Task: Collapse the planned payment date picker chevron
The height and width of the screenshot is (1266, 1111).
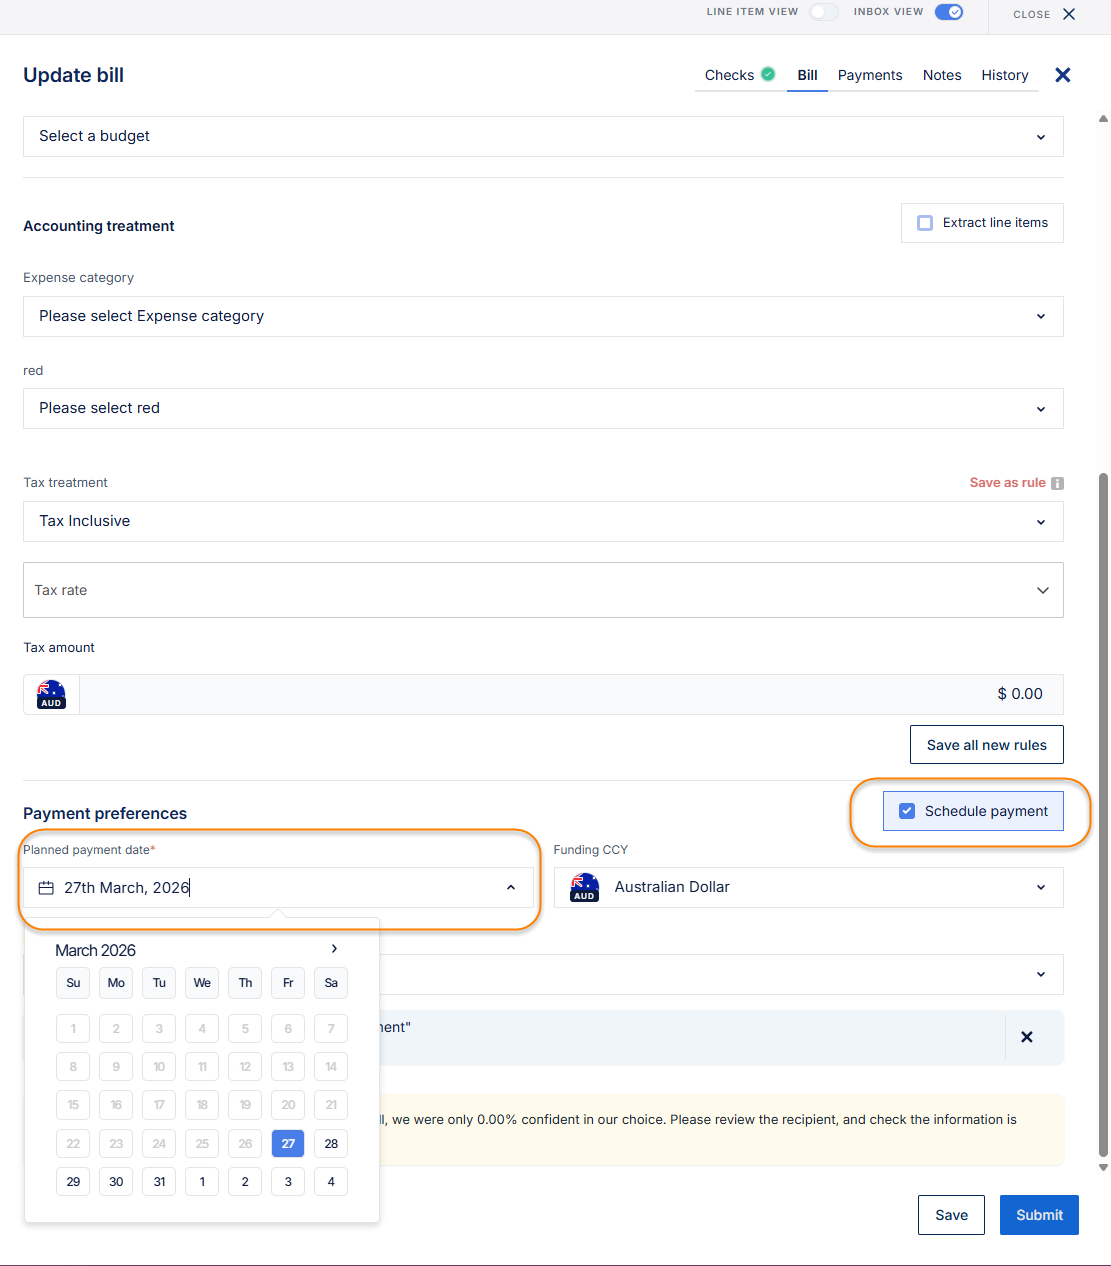Action: (511, 888)
